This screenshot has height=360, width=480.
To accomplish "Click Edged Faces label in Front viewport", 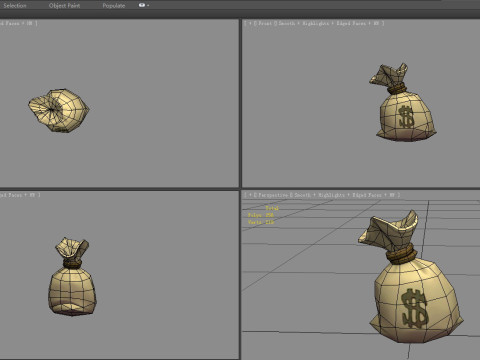I will [x=351, y=23].
